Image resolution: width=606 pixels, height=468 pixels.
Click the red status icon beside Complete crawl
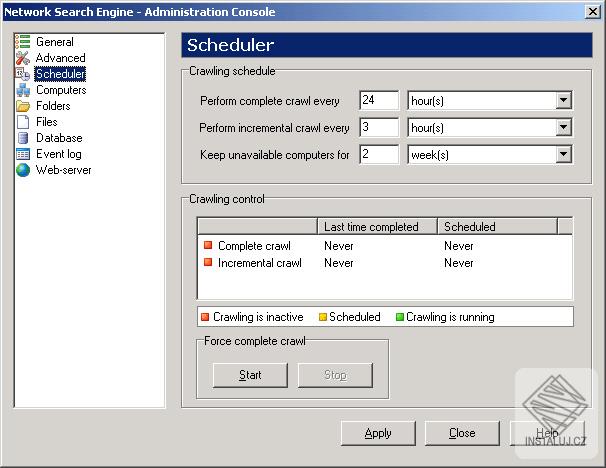pos(208,245)
